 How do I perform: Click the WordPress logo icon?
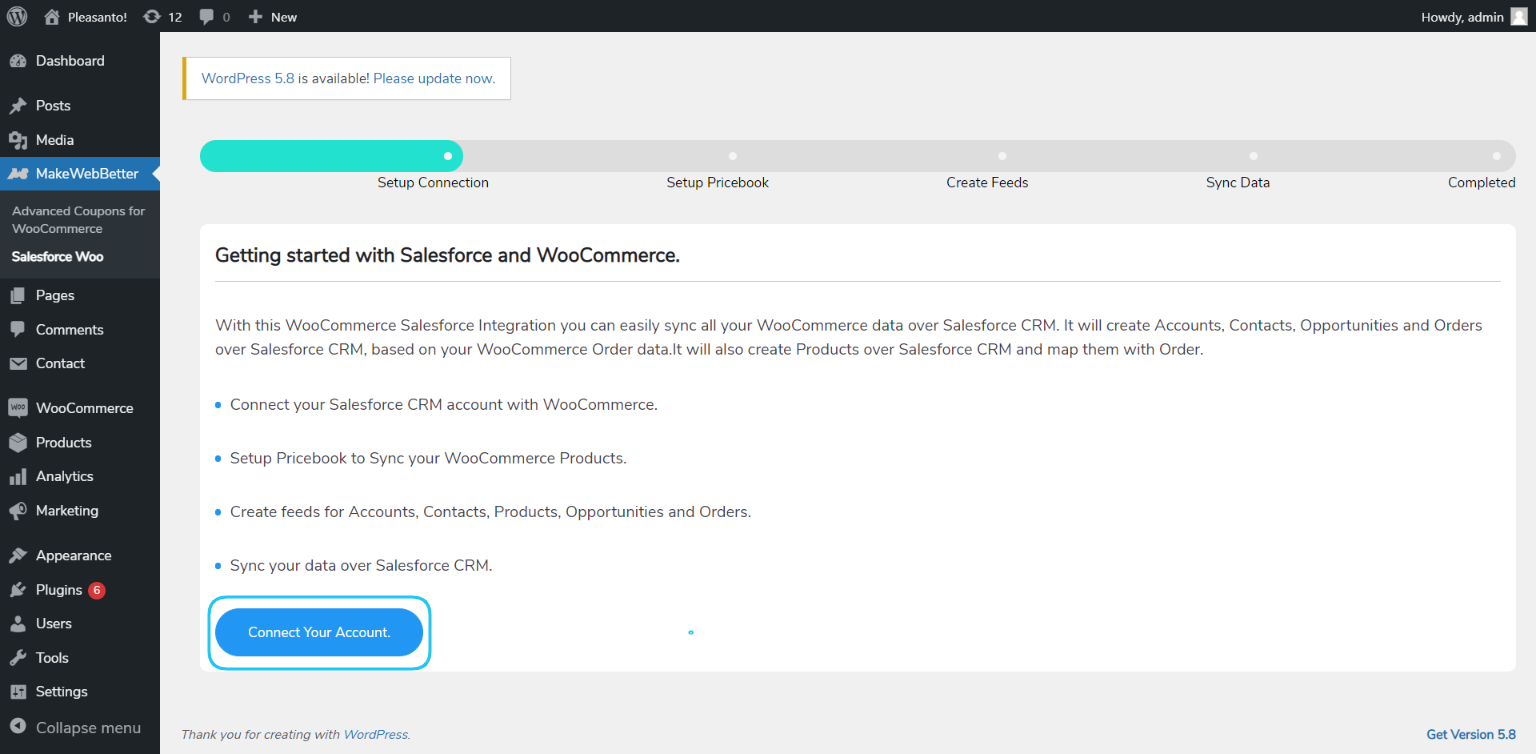point(17,16)
